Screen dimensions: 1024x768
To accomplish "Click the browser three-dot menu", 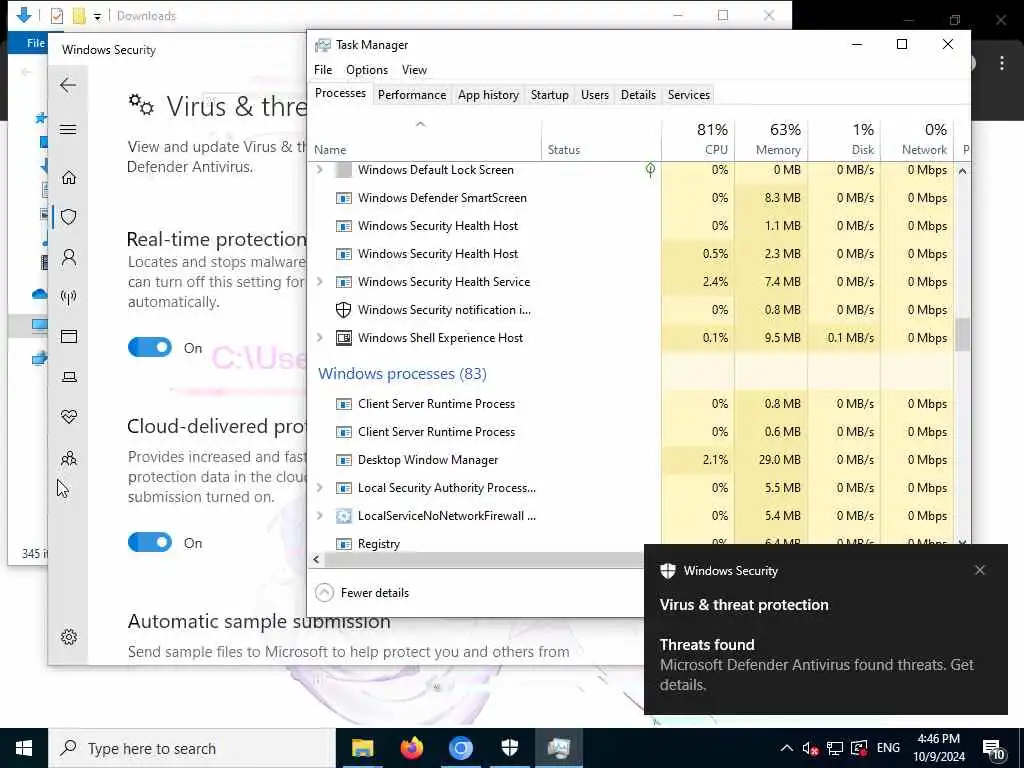I will point(1002,63).
